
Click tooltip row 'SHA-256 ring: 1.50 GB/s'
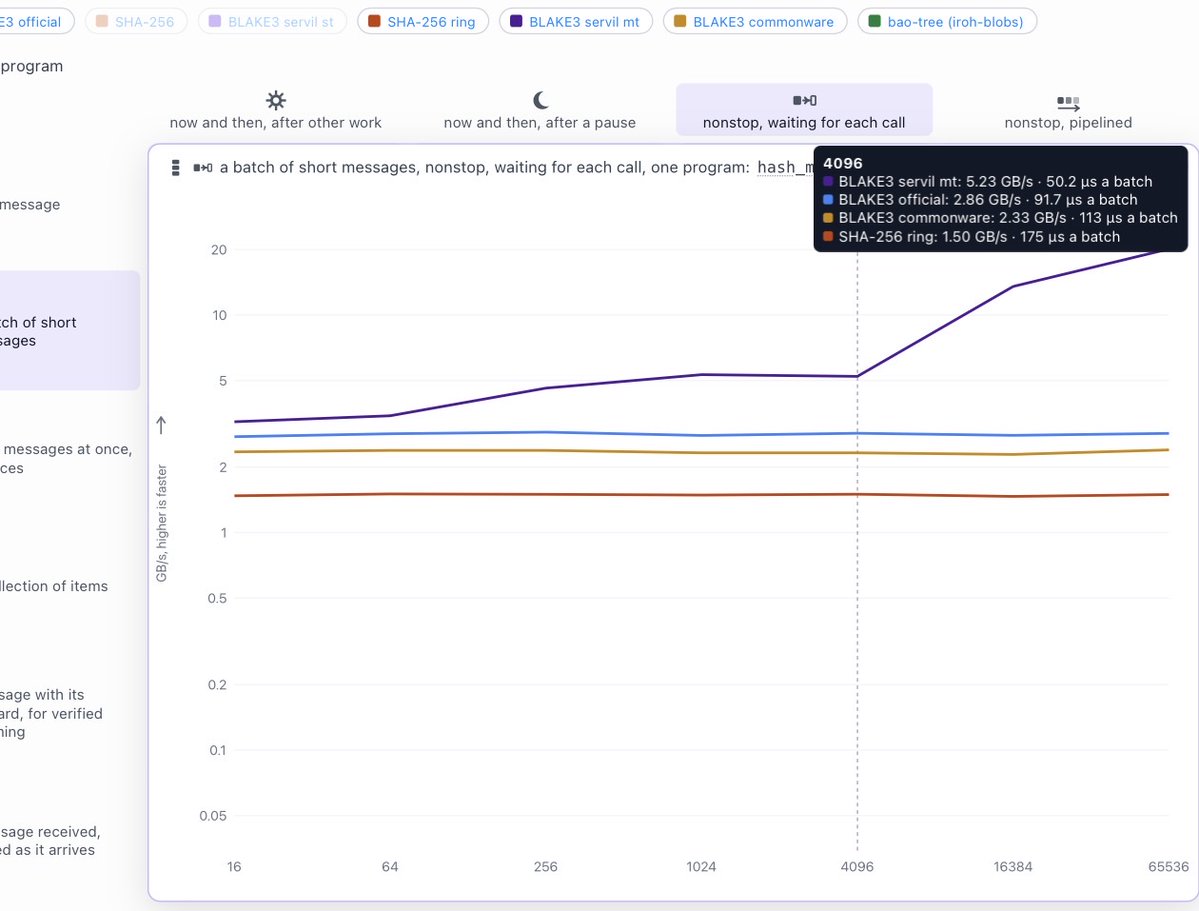971,236
